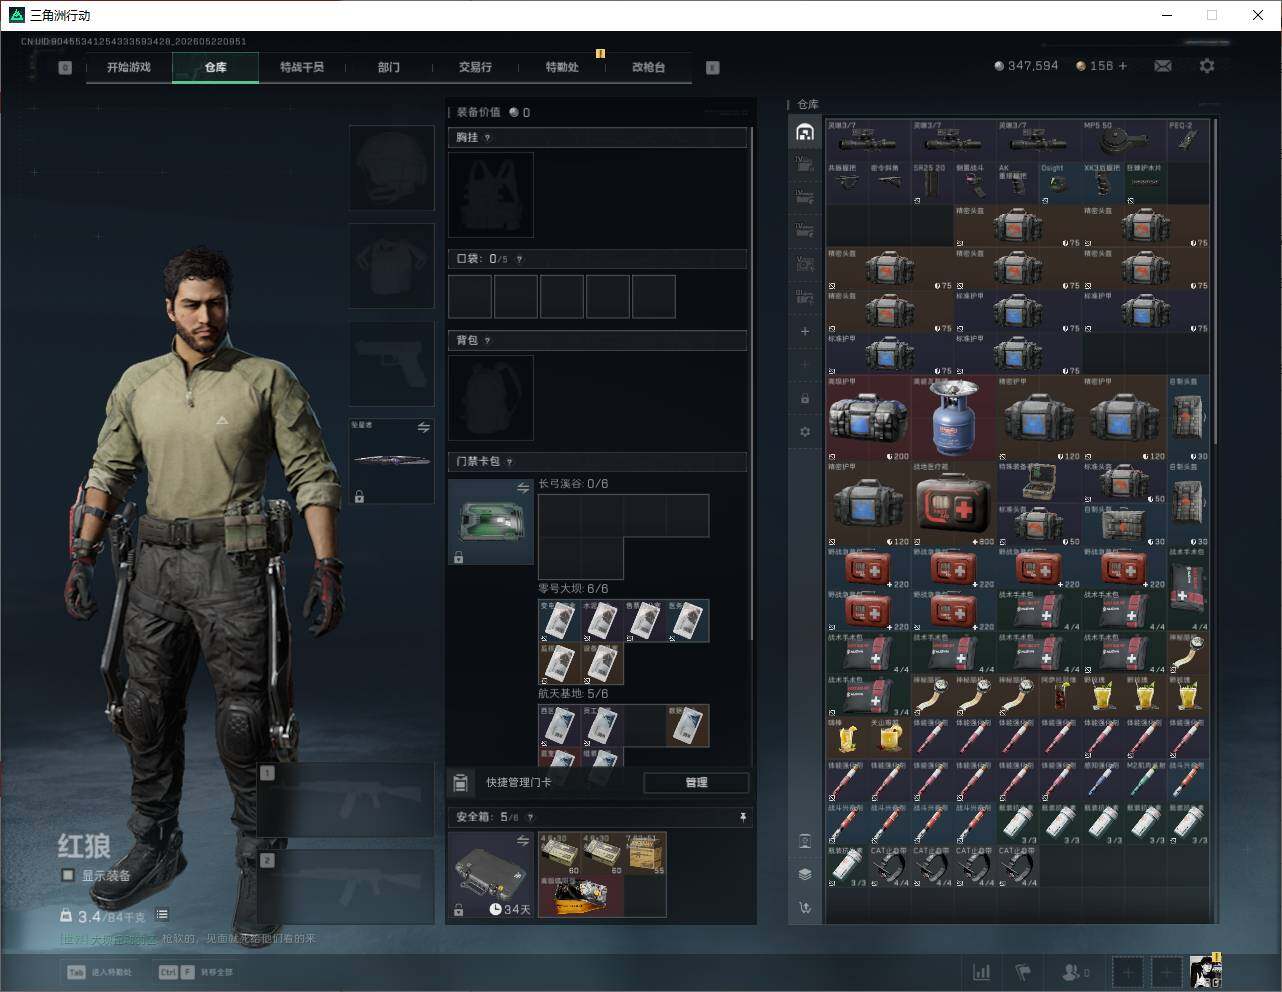The image size is (1282, 992).
Task: Click the lock icon in the warehouse sidebar
Action: point(805,398)
